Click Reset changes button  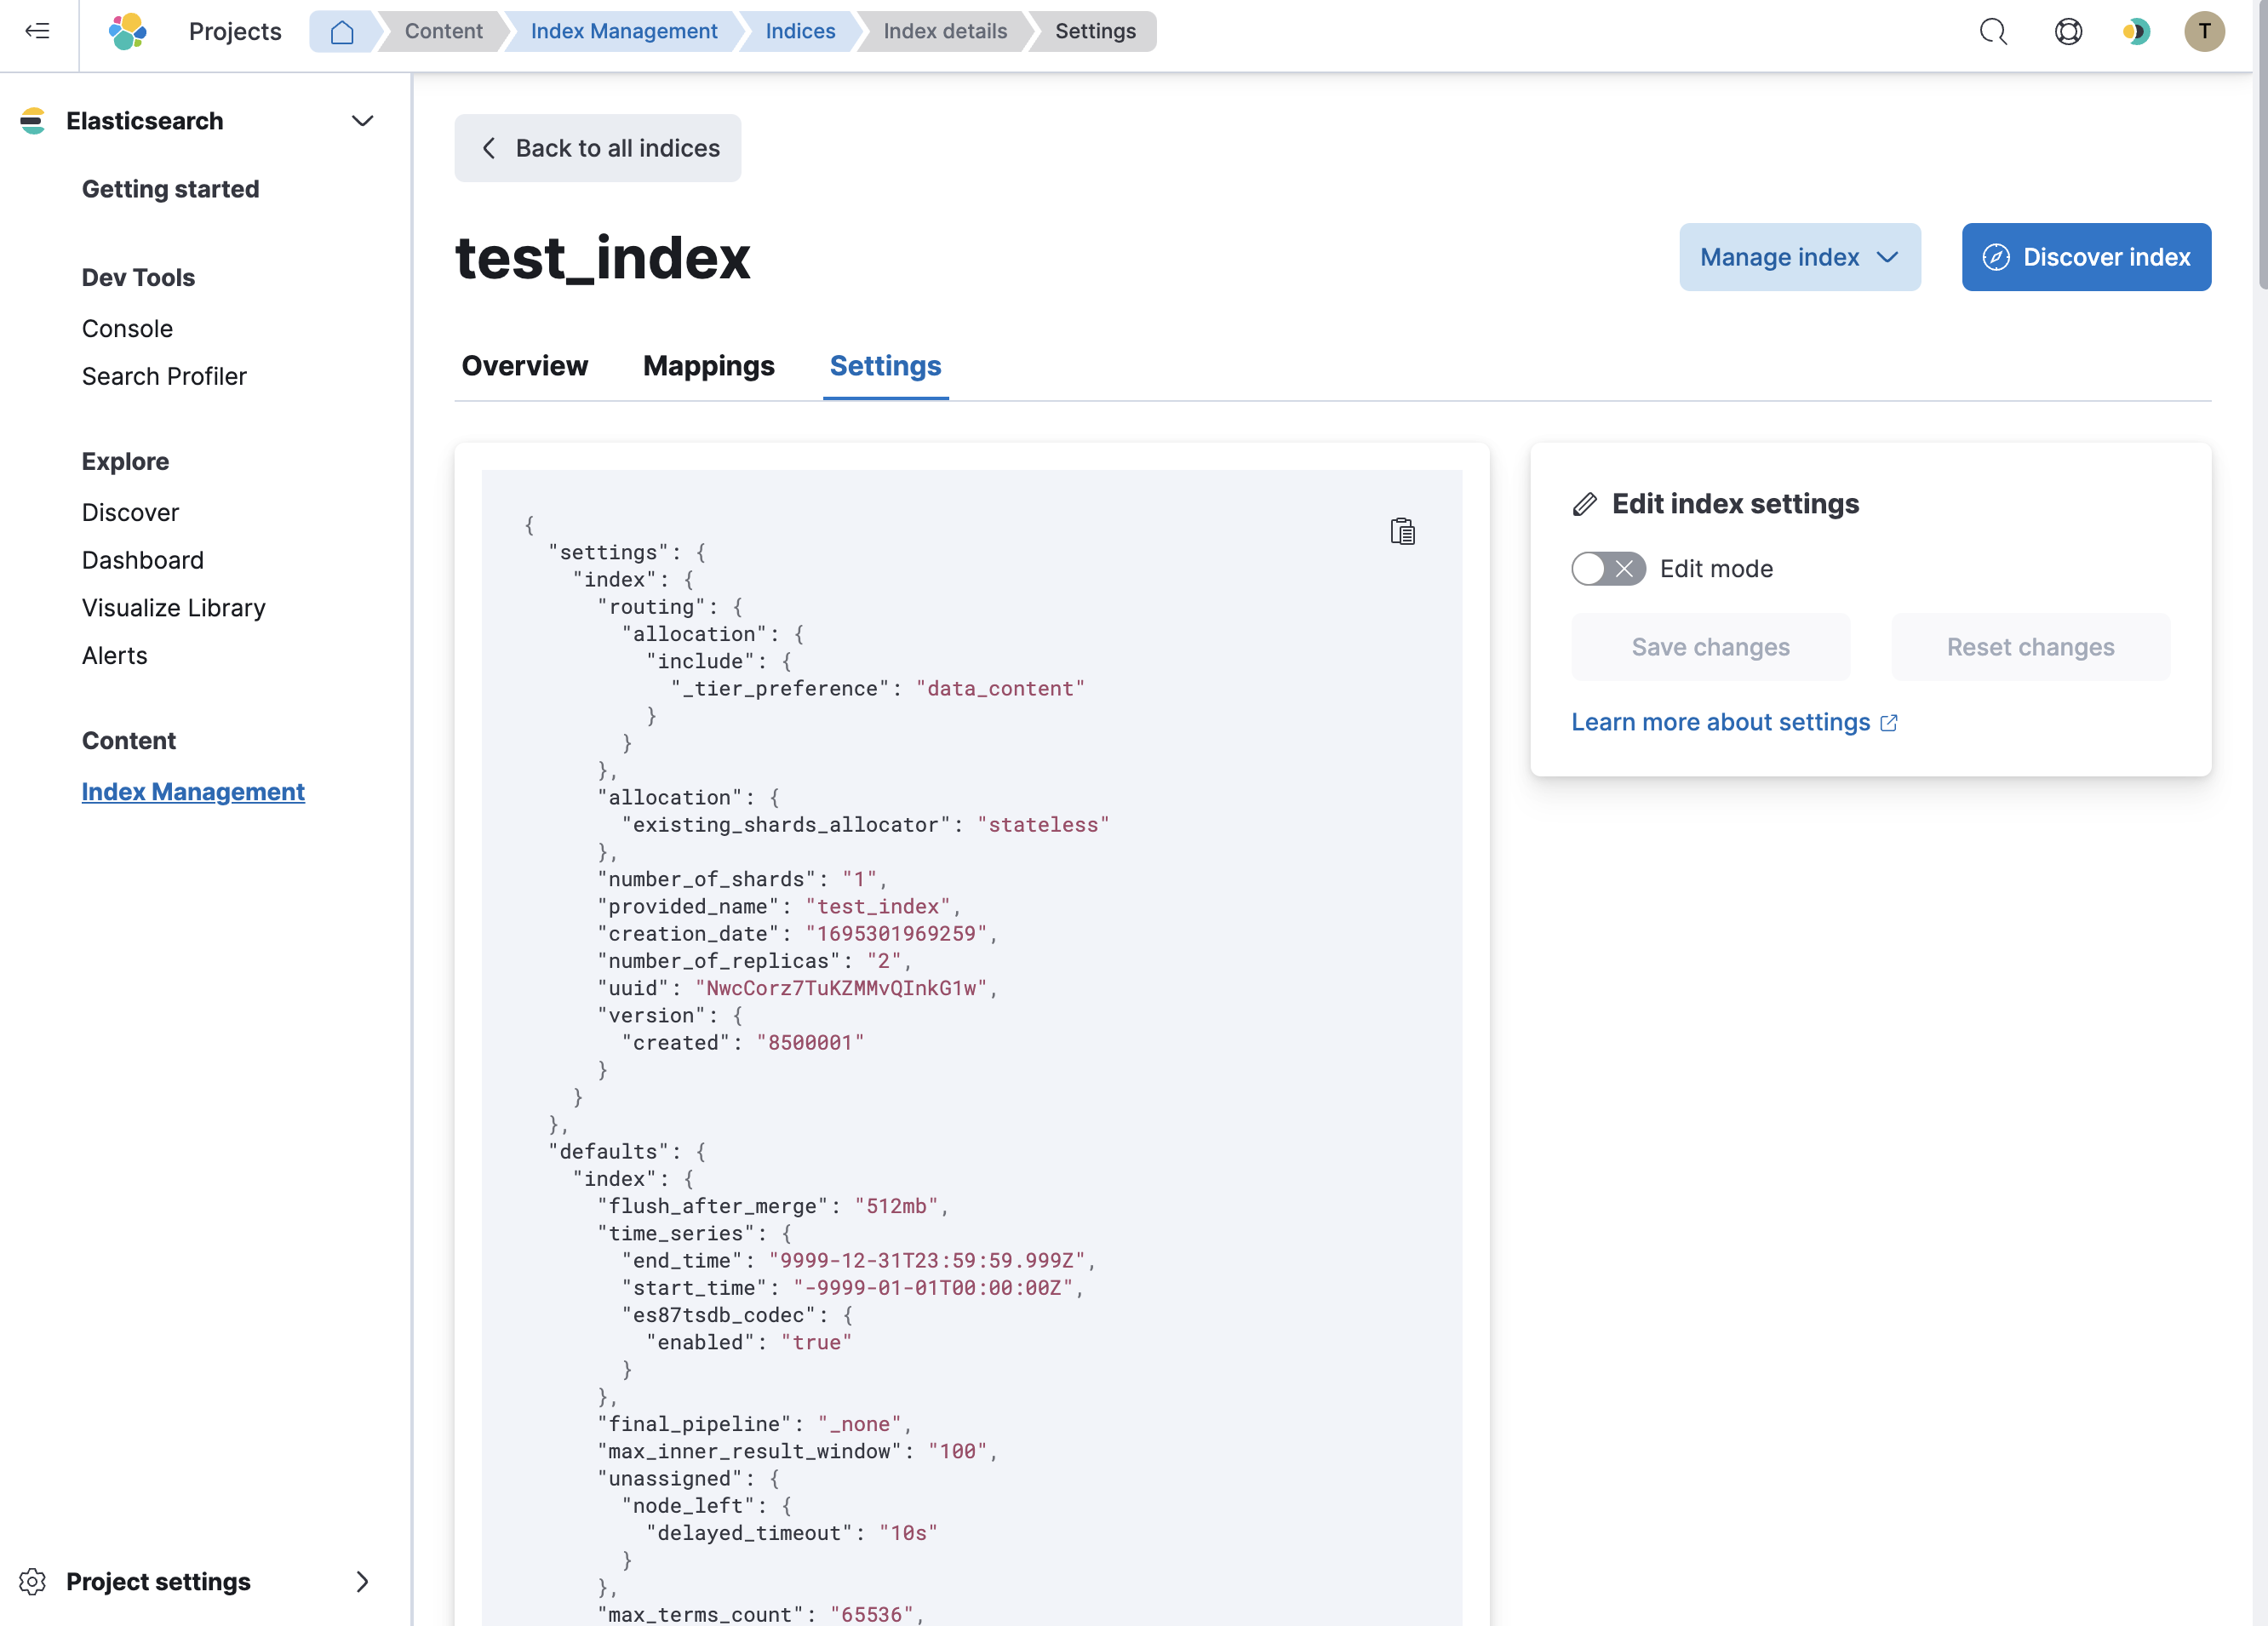[2030, 647]
